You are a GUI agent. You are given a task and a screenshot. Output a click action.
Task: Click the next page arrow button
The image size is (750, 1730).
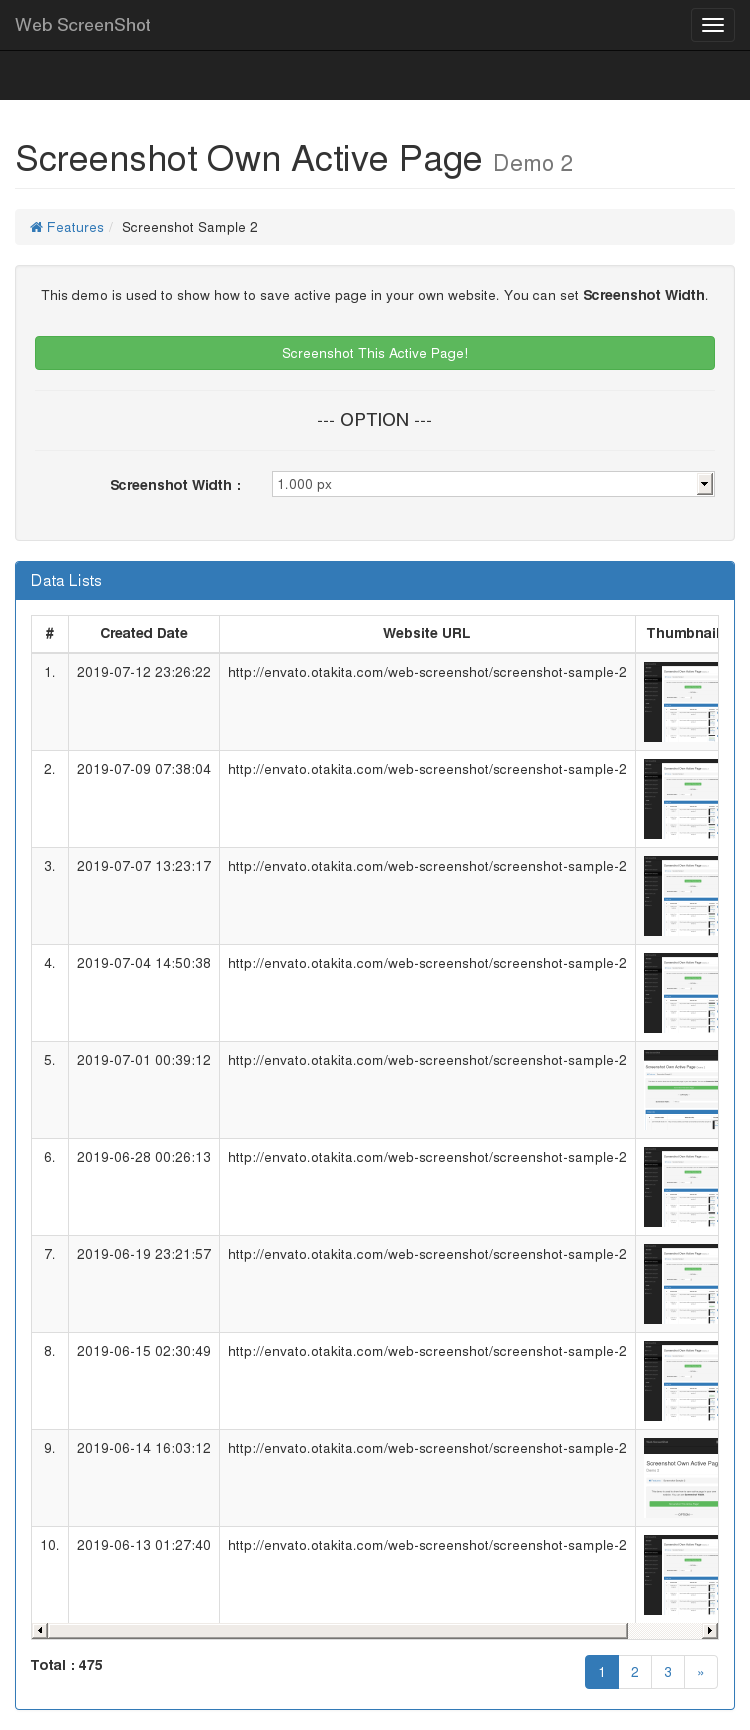[x=700, y=1672]
